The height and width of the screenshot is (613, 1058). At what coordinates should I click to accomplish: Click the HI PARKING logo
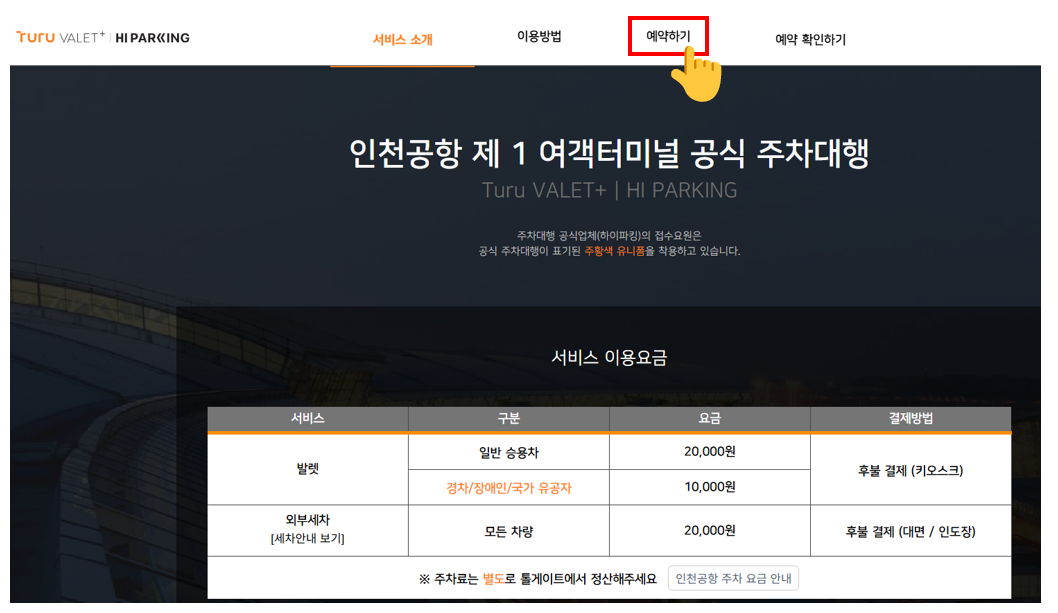[152, 38]
